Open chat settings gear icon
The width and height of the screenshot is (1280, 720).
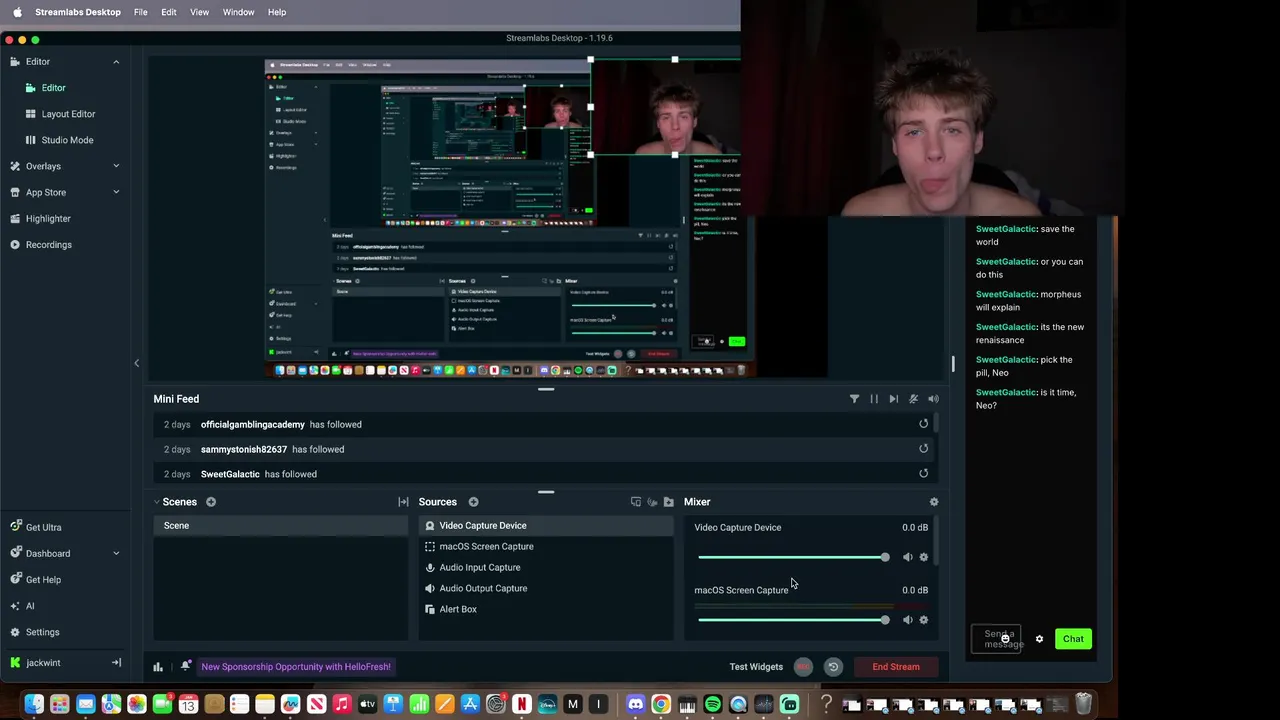pyautogui.click(x=1039, y=639)
